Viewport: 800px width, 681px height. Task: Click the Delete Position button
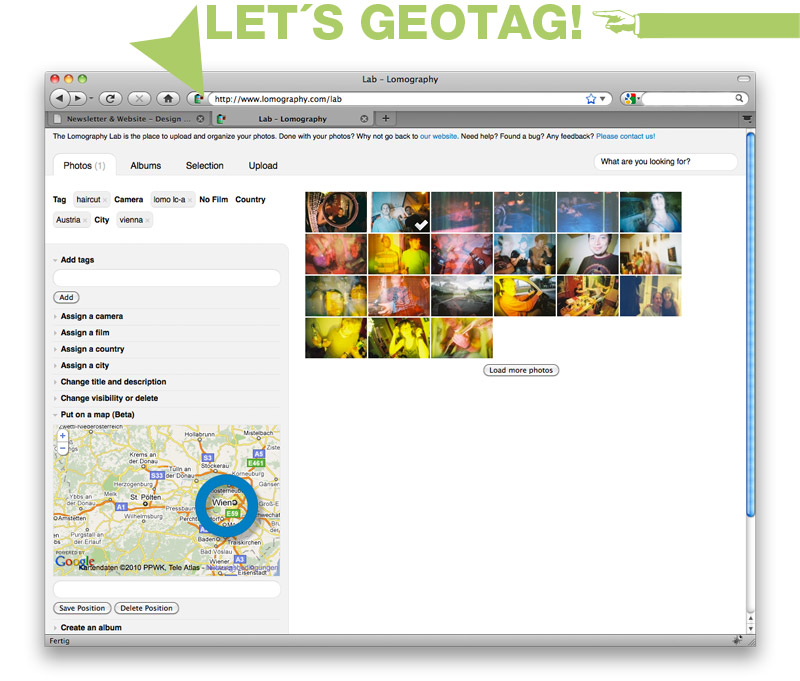pyautogui.click(x=146, y=608)
